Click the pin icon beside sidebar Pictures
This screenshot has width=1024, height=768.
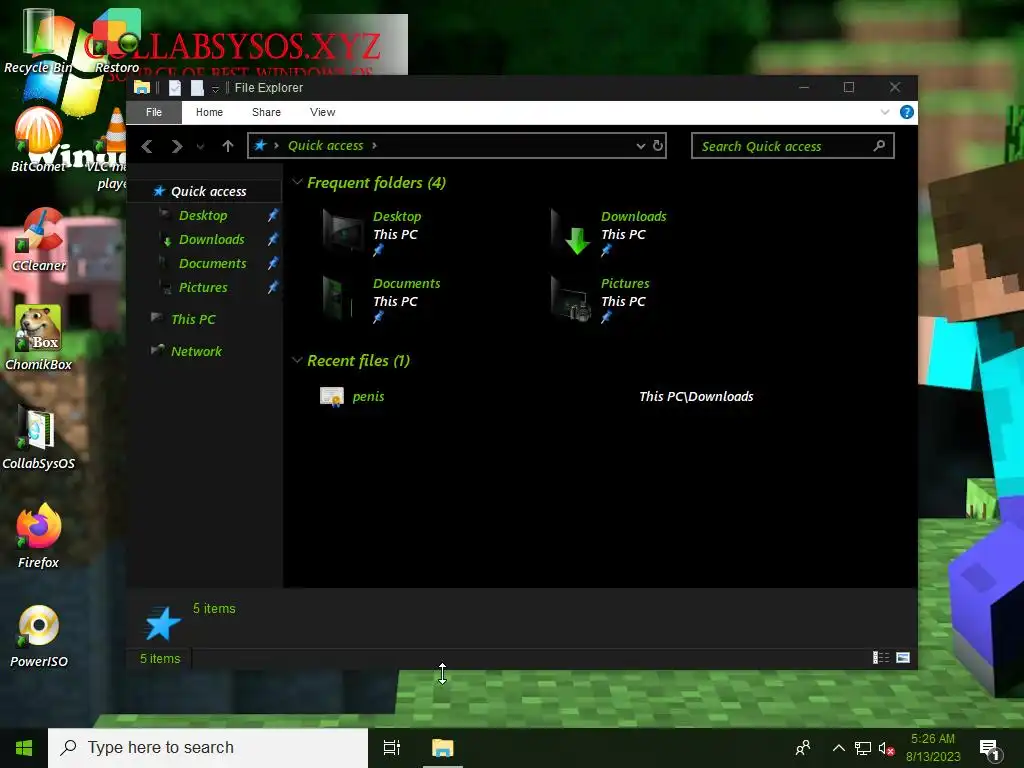click(273, 287)
